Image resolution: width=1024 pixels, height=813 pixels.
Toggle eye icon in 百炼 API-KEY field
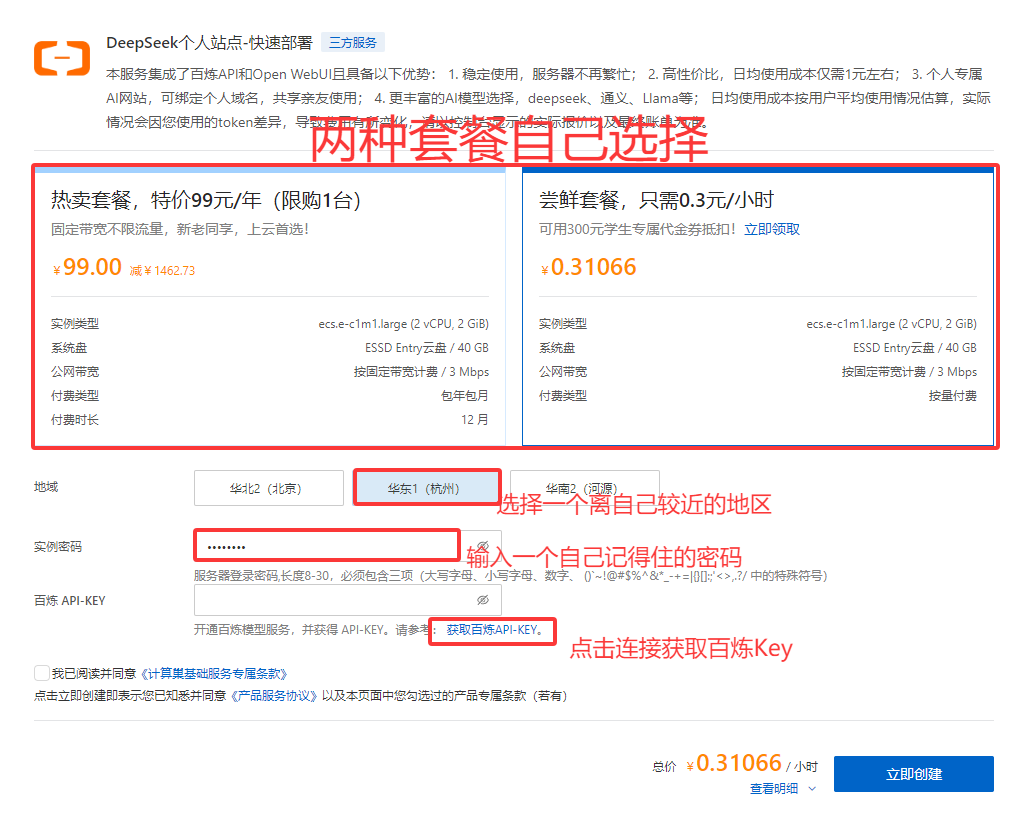click(483, 600)
